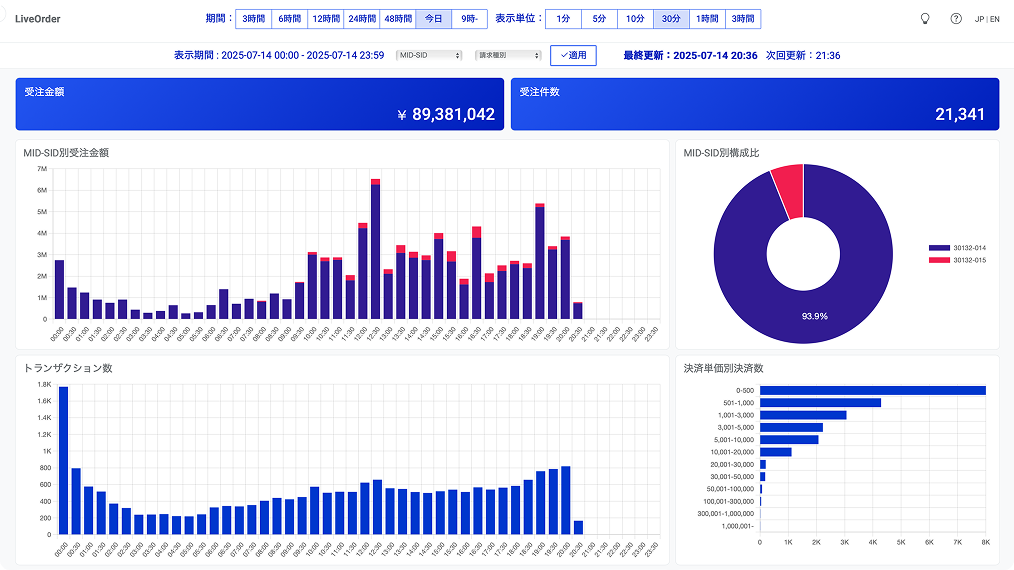Viewport: 1014px width, 570px height.
Task: Toggle legend swatch for 30132-014
Action: 938,247
